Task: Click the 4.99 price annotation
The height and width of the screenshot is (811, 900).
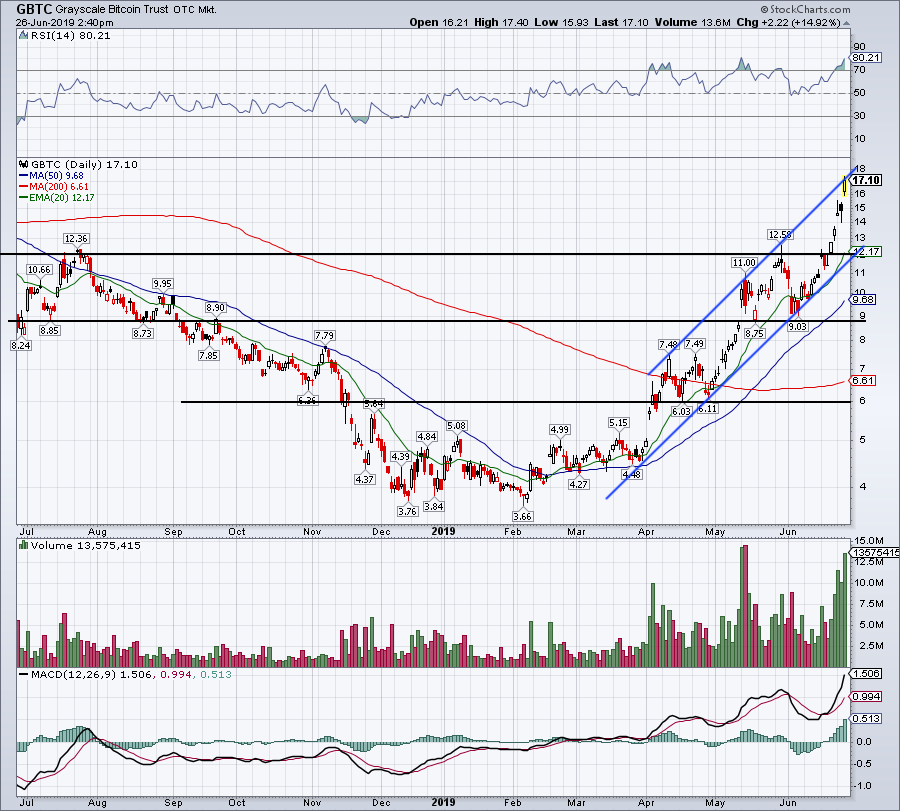Action: point(560,429)
